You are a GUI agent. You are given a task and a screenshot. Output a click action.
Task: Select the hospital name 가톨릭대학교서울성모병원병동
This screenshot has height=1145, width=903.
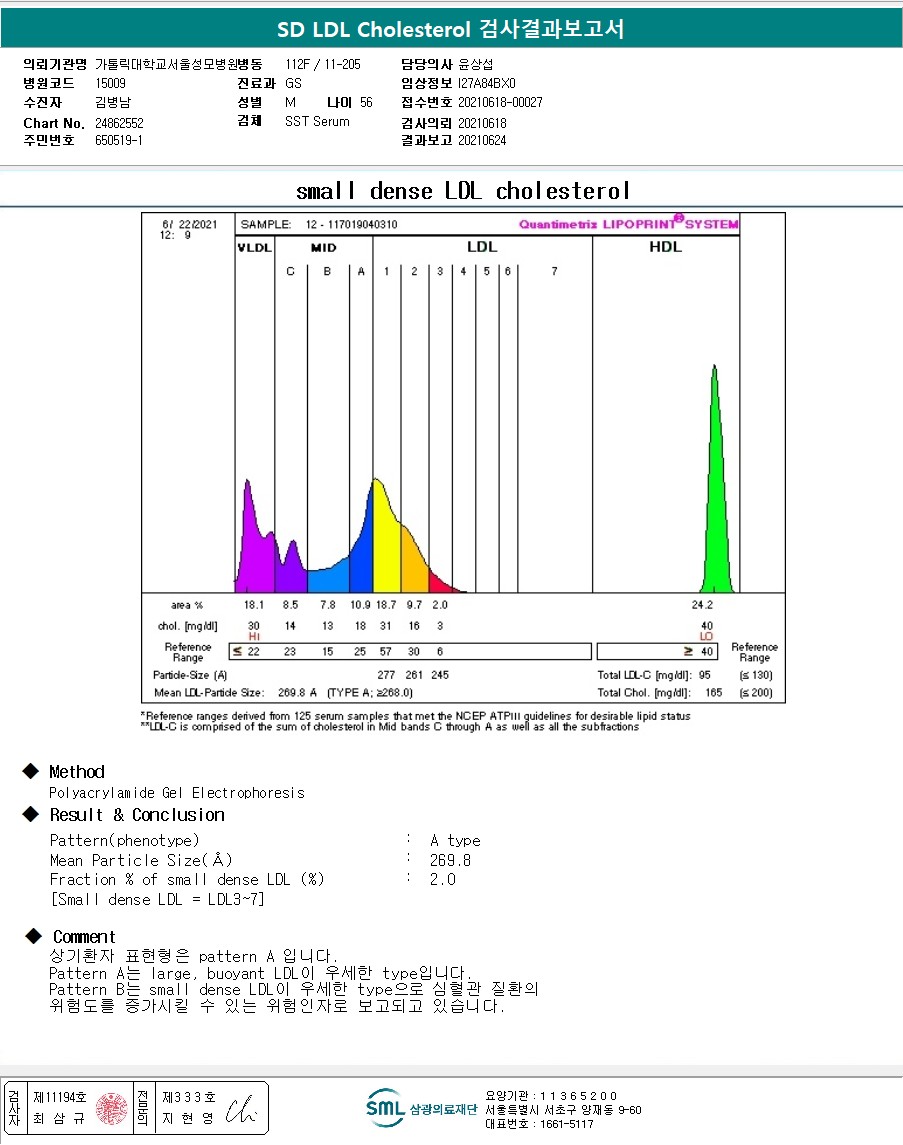(x=178, y=64)
